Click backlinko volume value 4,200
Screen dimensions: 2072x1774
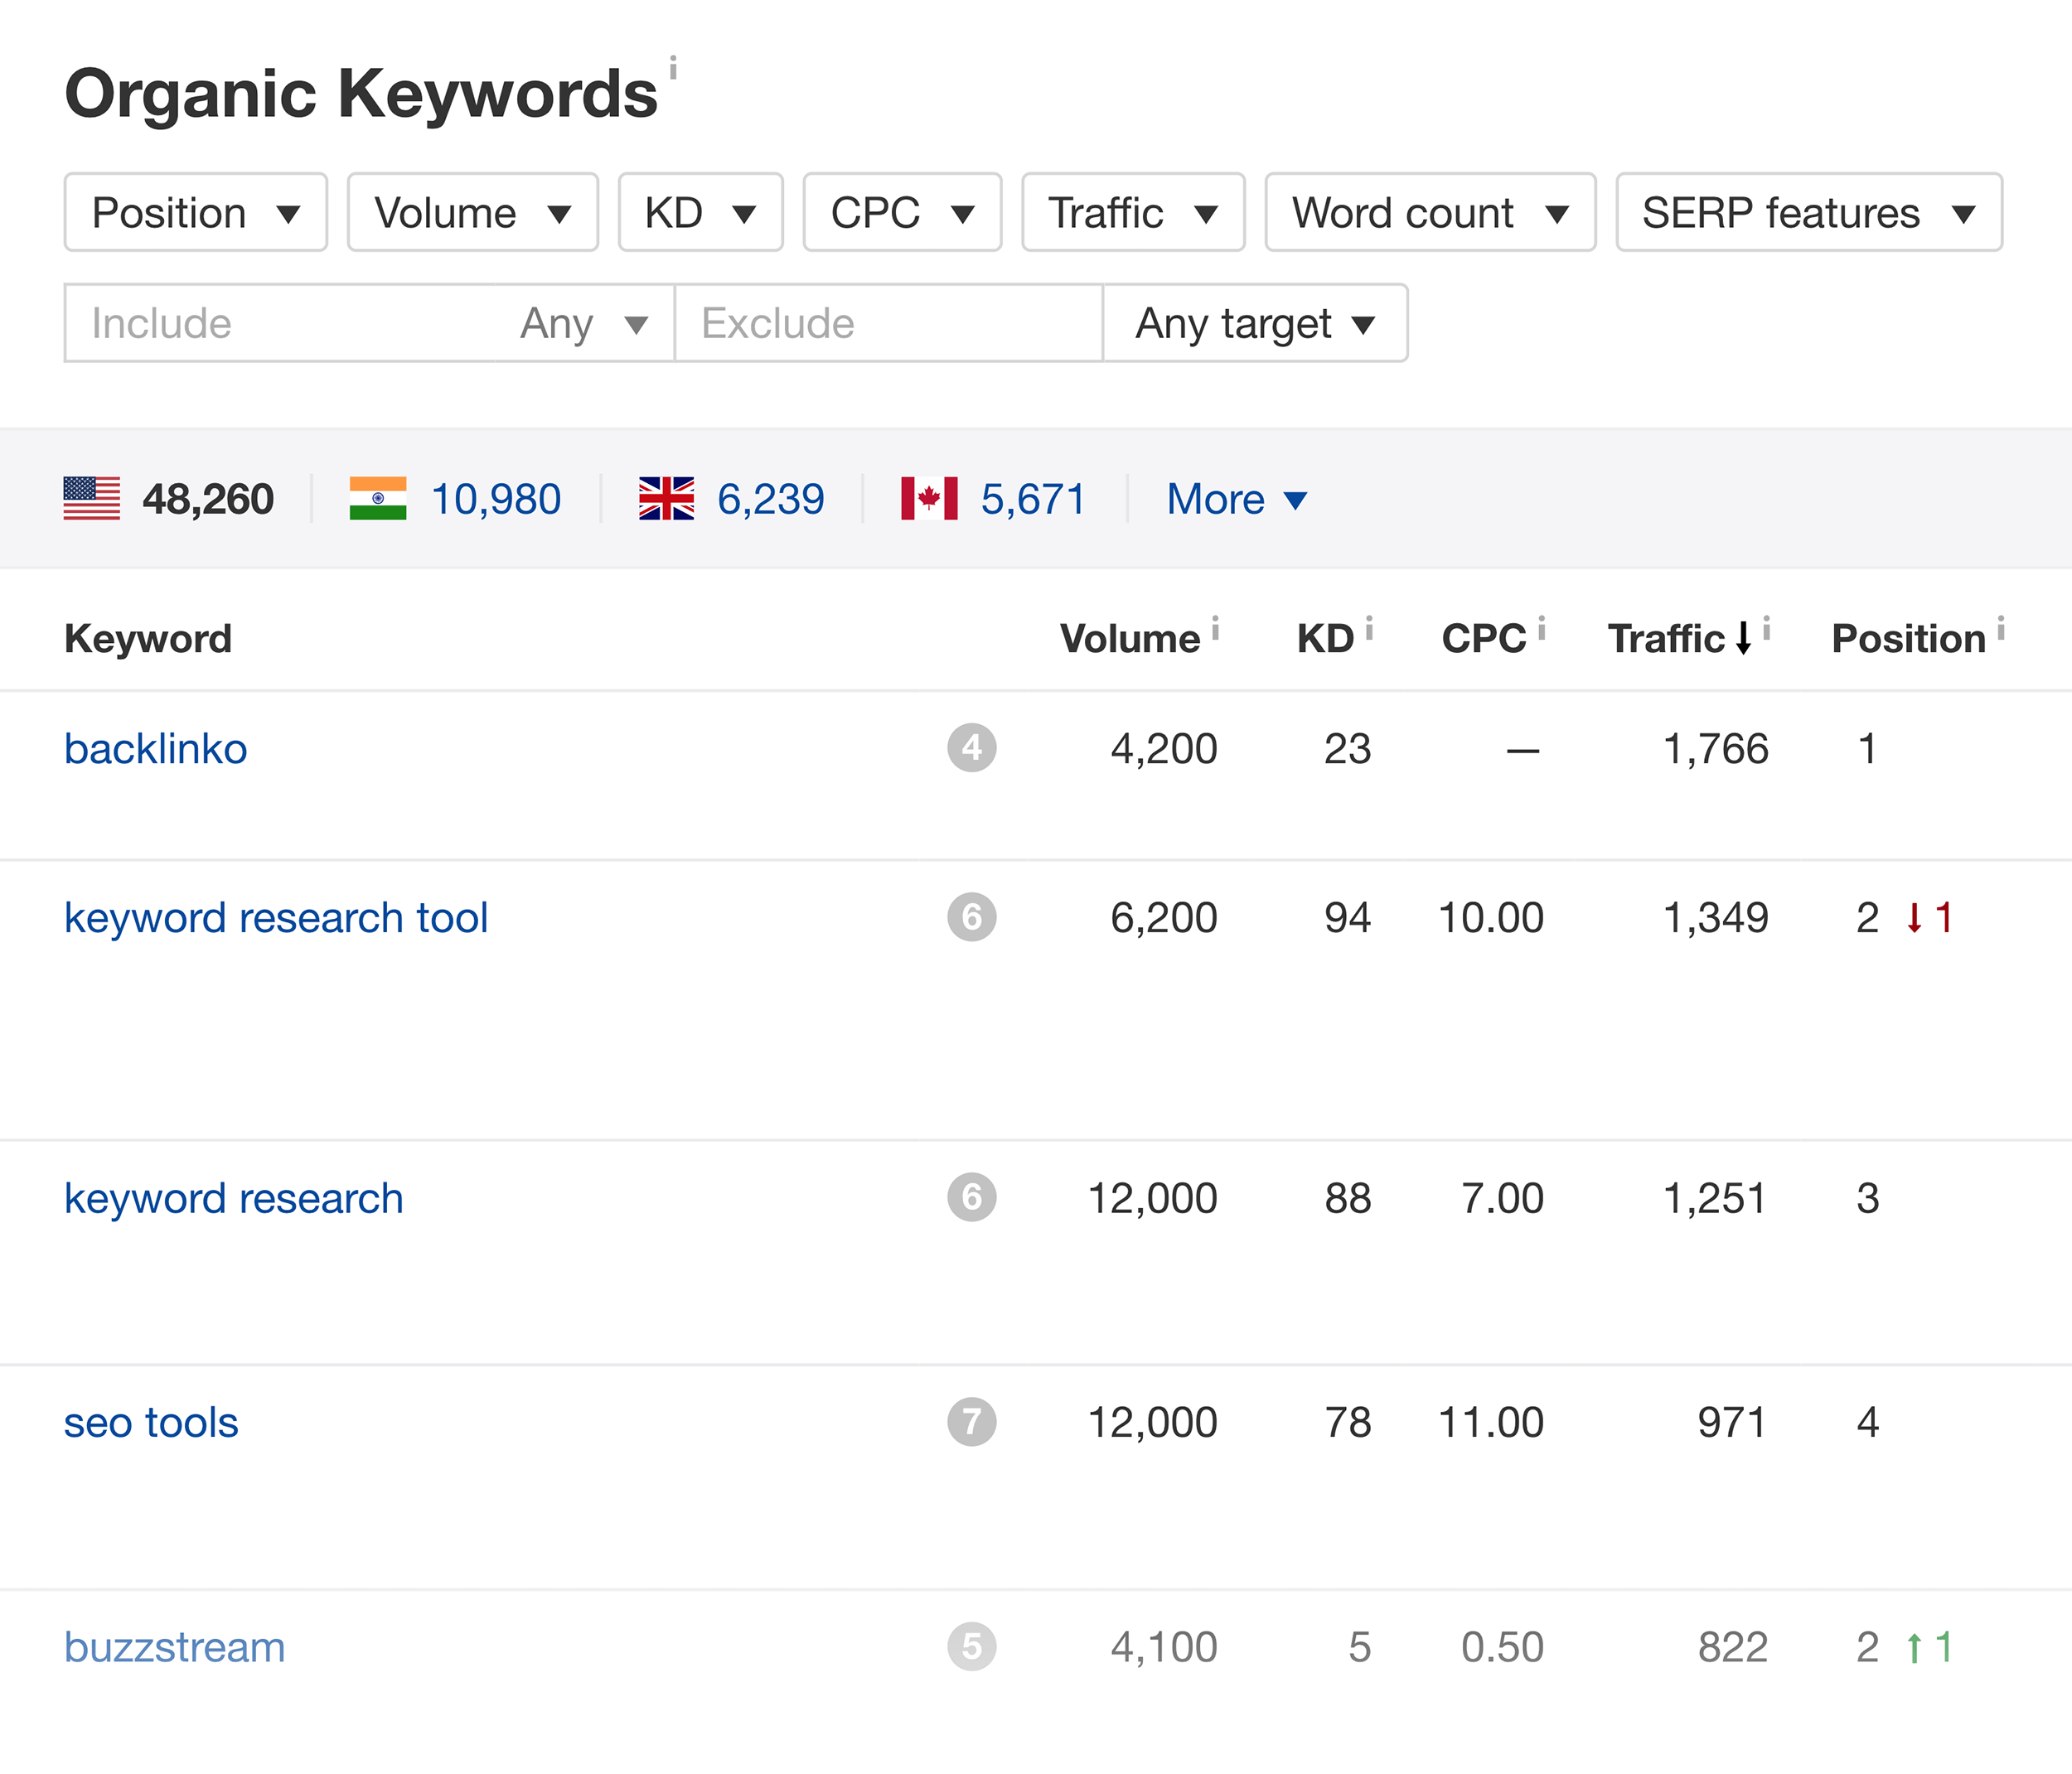1164,749
